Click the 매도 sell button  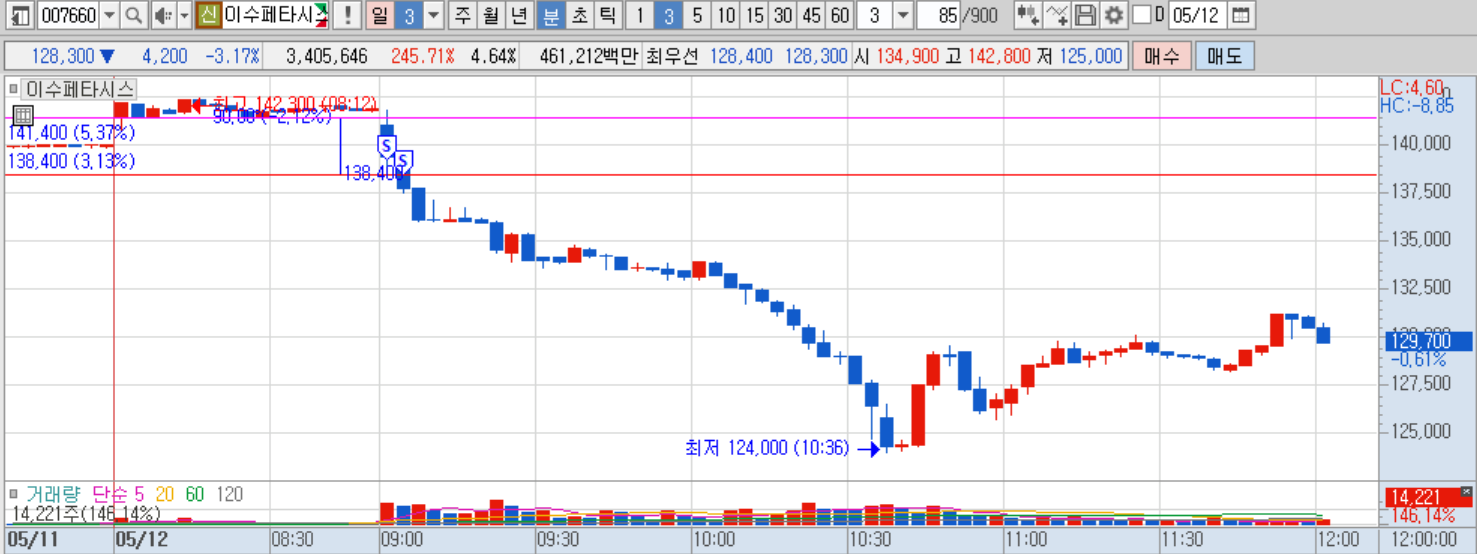pos(1224,56)
